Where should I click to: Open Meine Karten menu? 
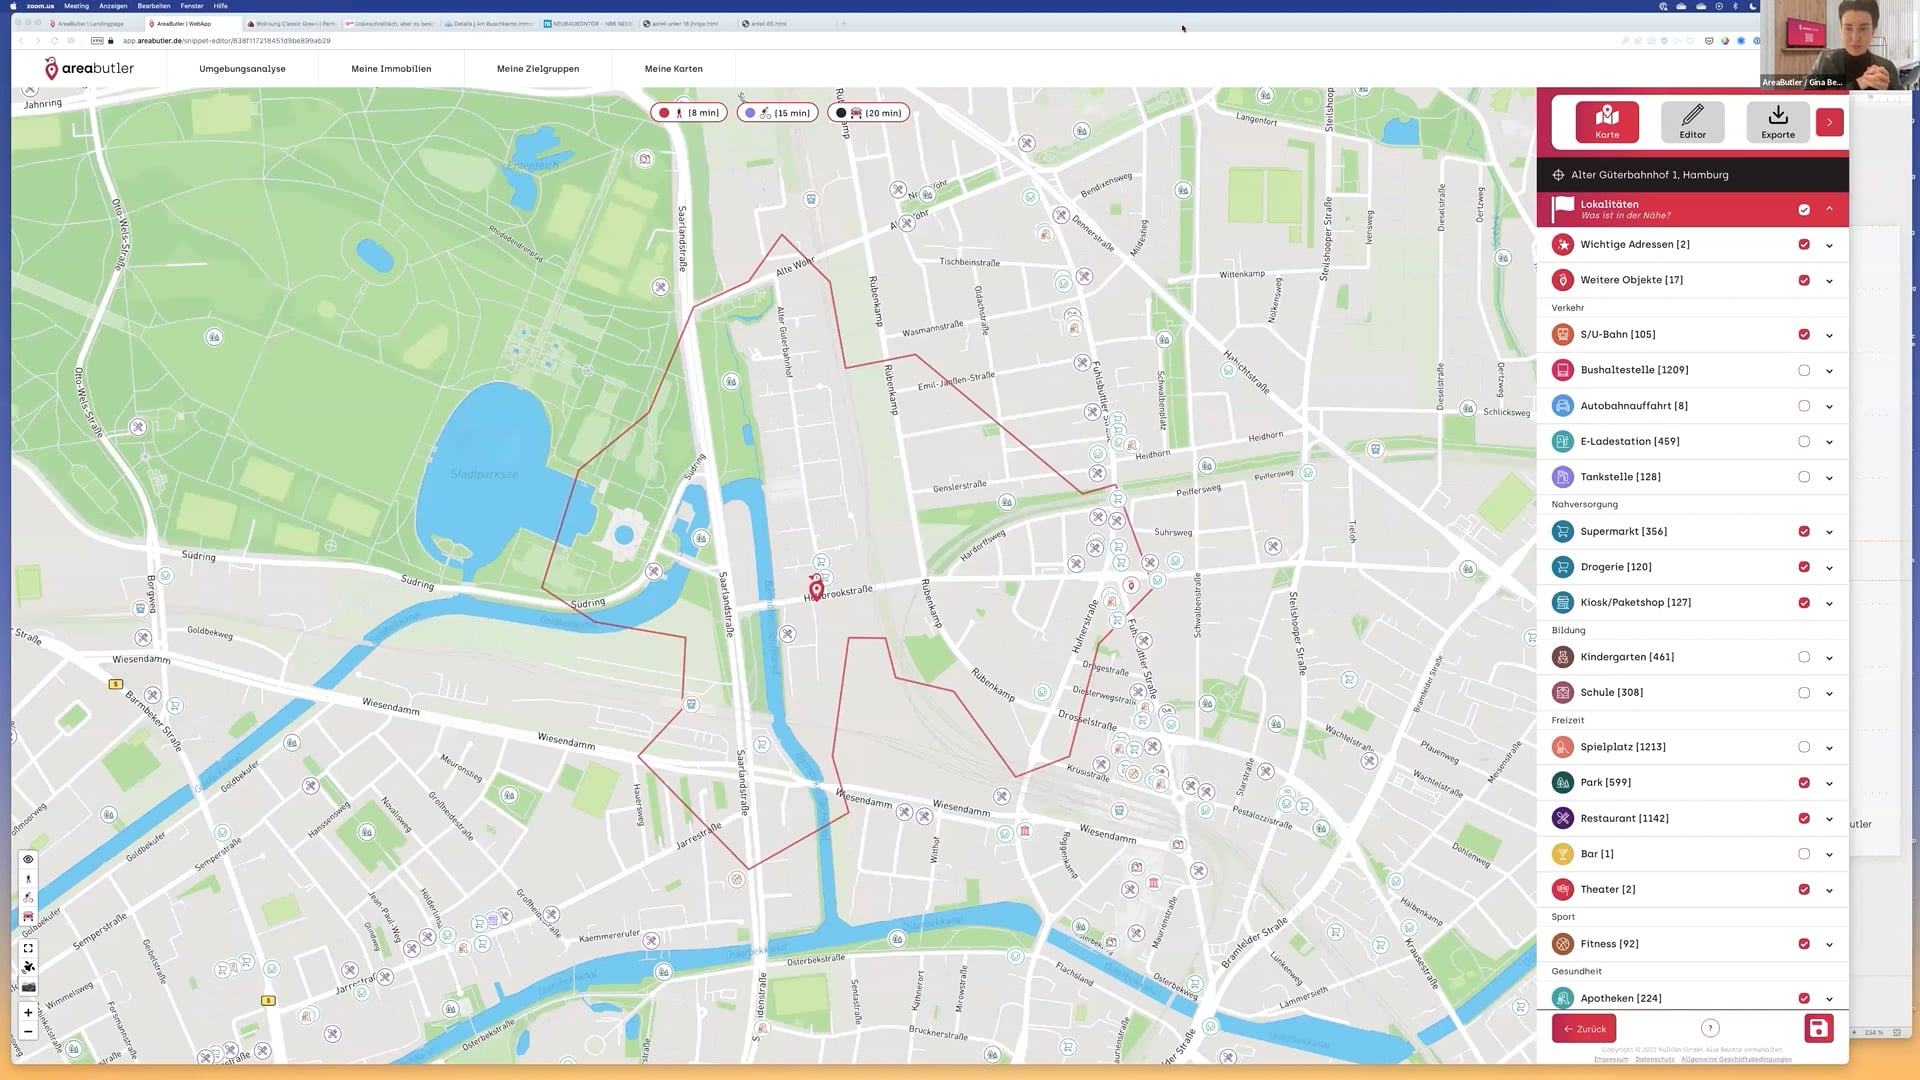[674, 69]
